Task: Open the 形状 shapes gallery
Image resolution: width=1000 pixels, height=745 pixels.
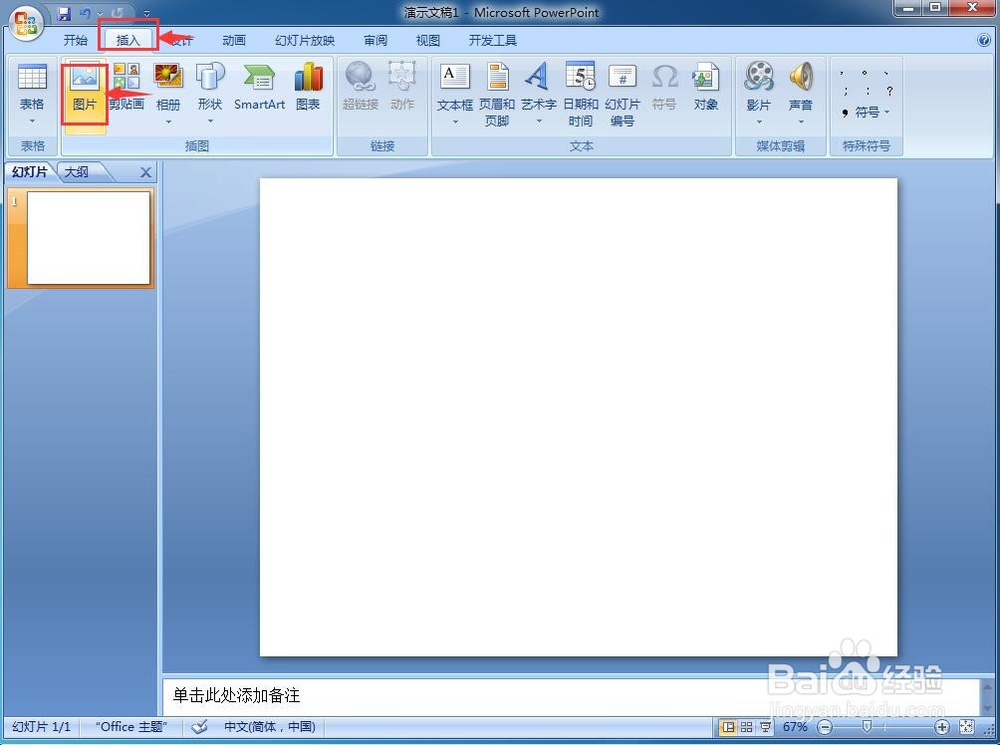Action: [x=210, y=77]
